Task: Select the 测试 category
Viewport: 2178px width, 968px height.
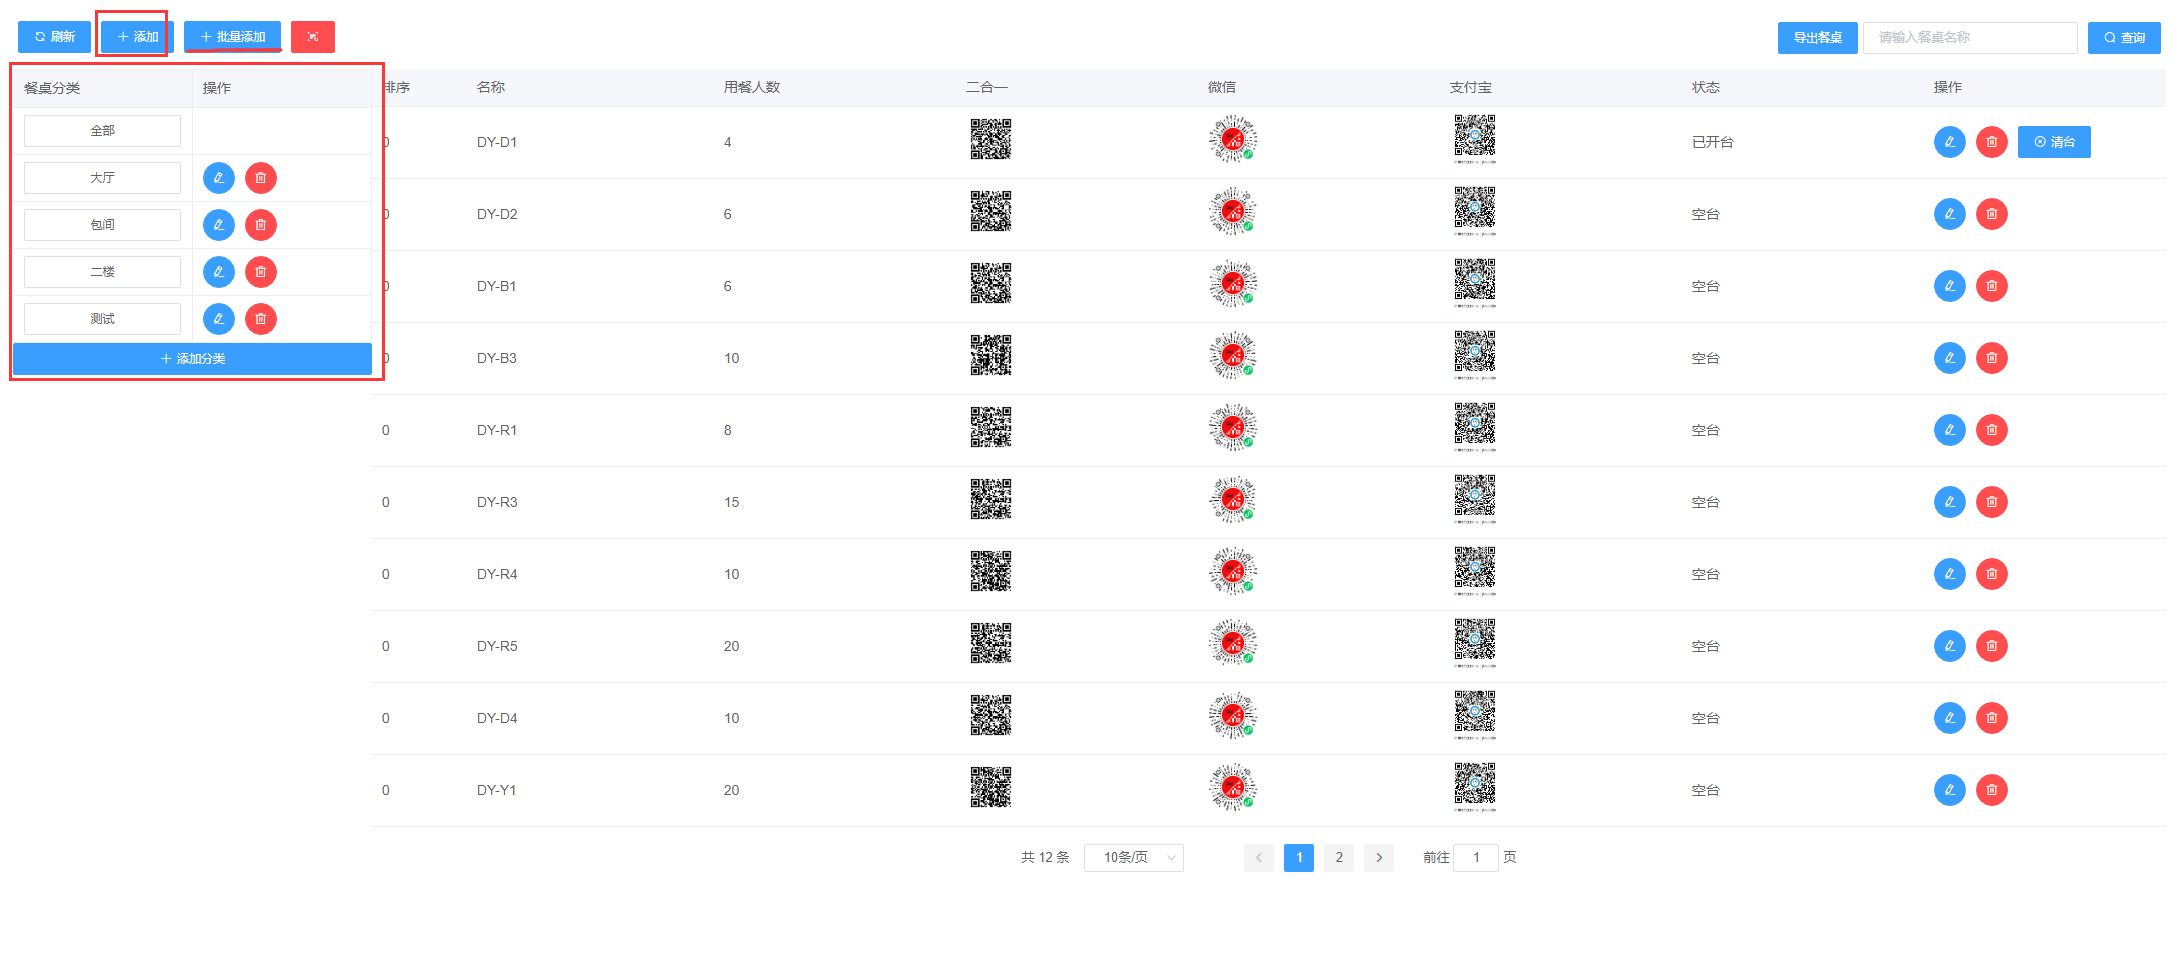Action: point(102,319)
